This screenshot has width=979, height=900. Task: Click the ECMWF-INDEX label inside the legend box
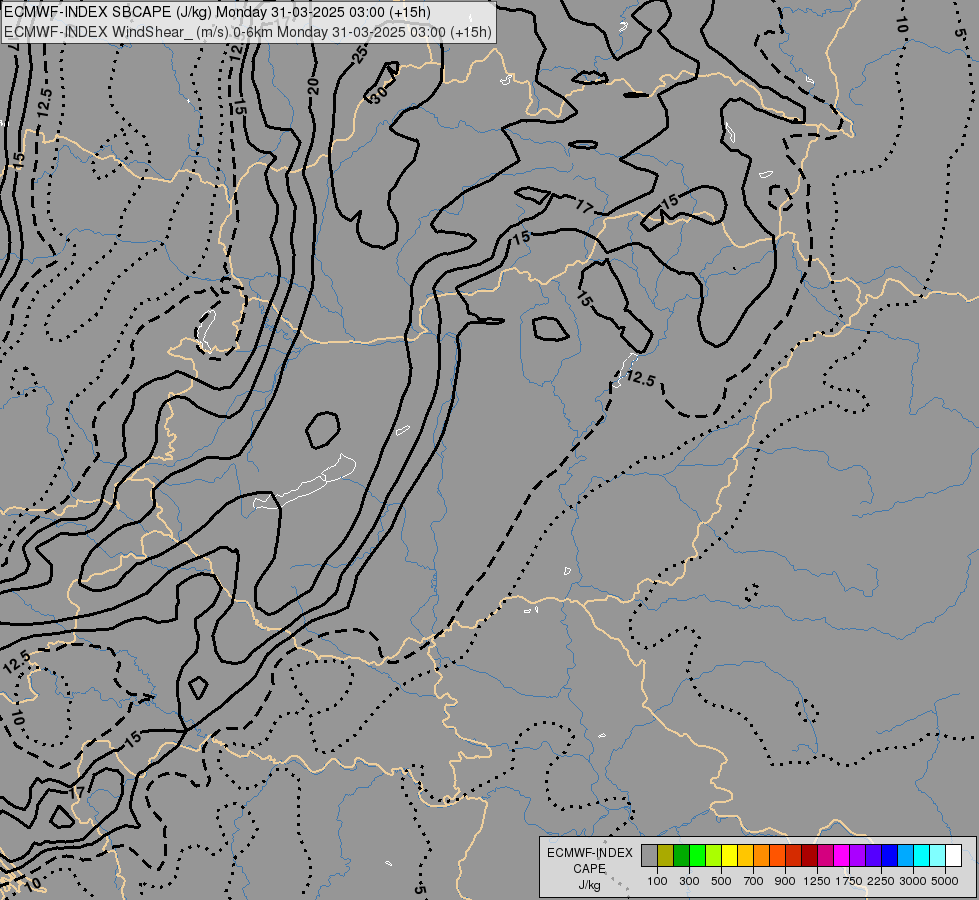(589, 853)
